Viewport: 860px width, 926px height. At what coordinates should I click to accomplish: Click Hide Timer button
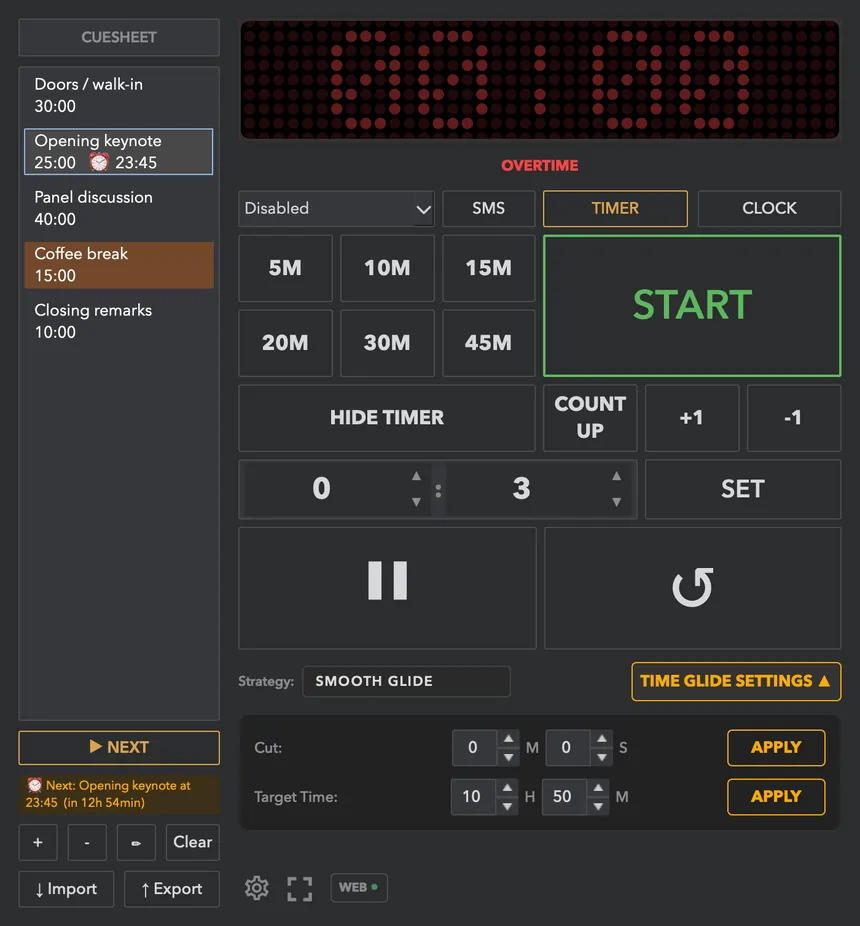coord(387,418)
